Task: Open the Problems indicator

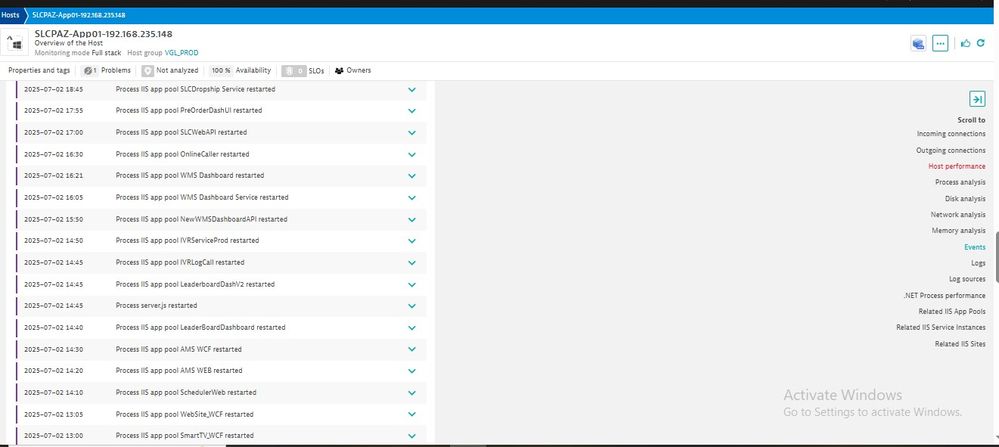Action: 107,71
